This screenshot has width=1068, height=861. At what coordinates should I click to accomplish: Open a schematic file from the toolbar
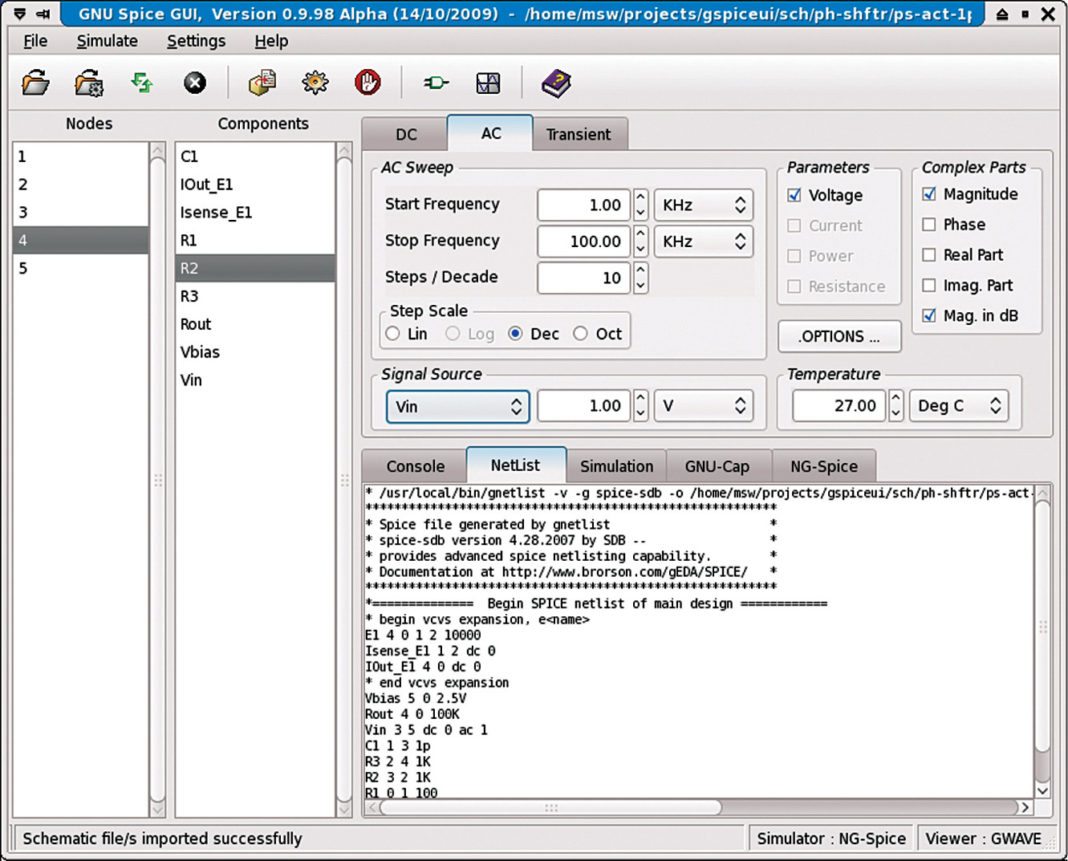[35, 83]
